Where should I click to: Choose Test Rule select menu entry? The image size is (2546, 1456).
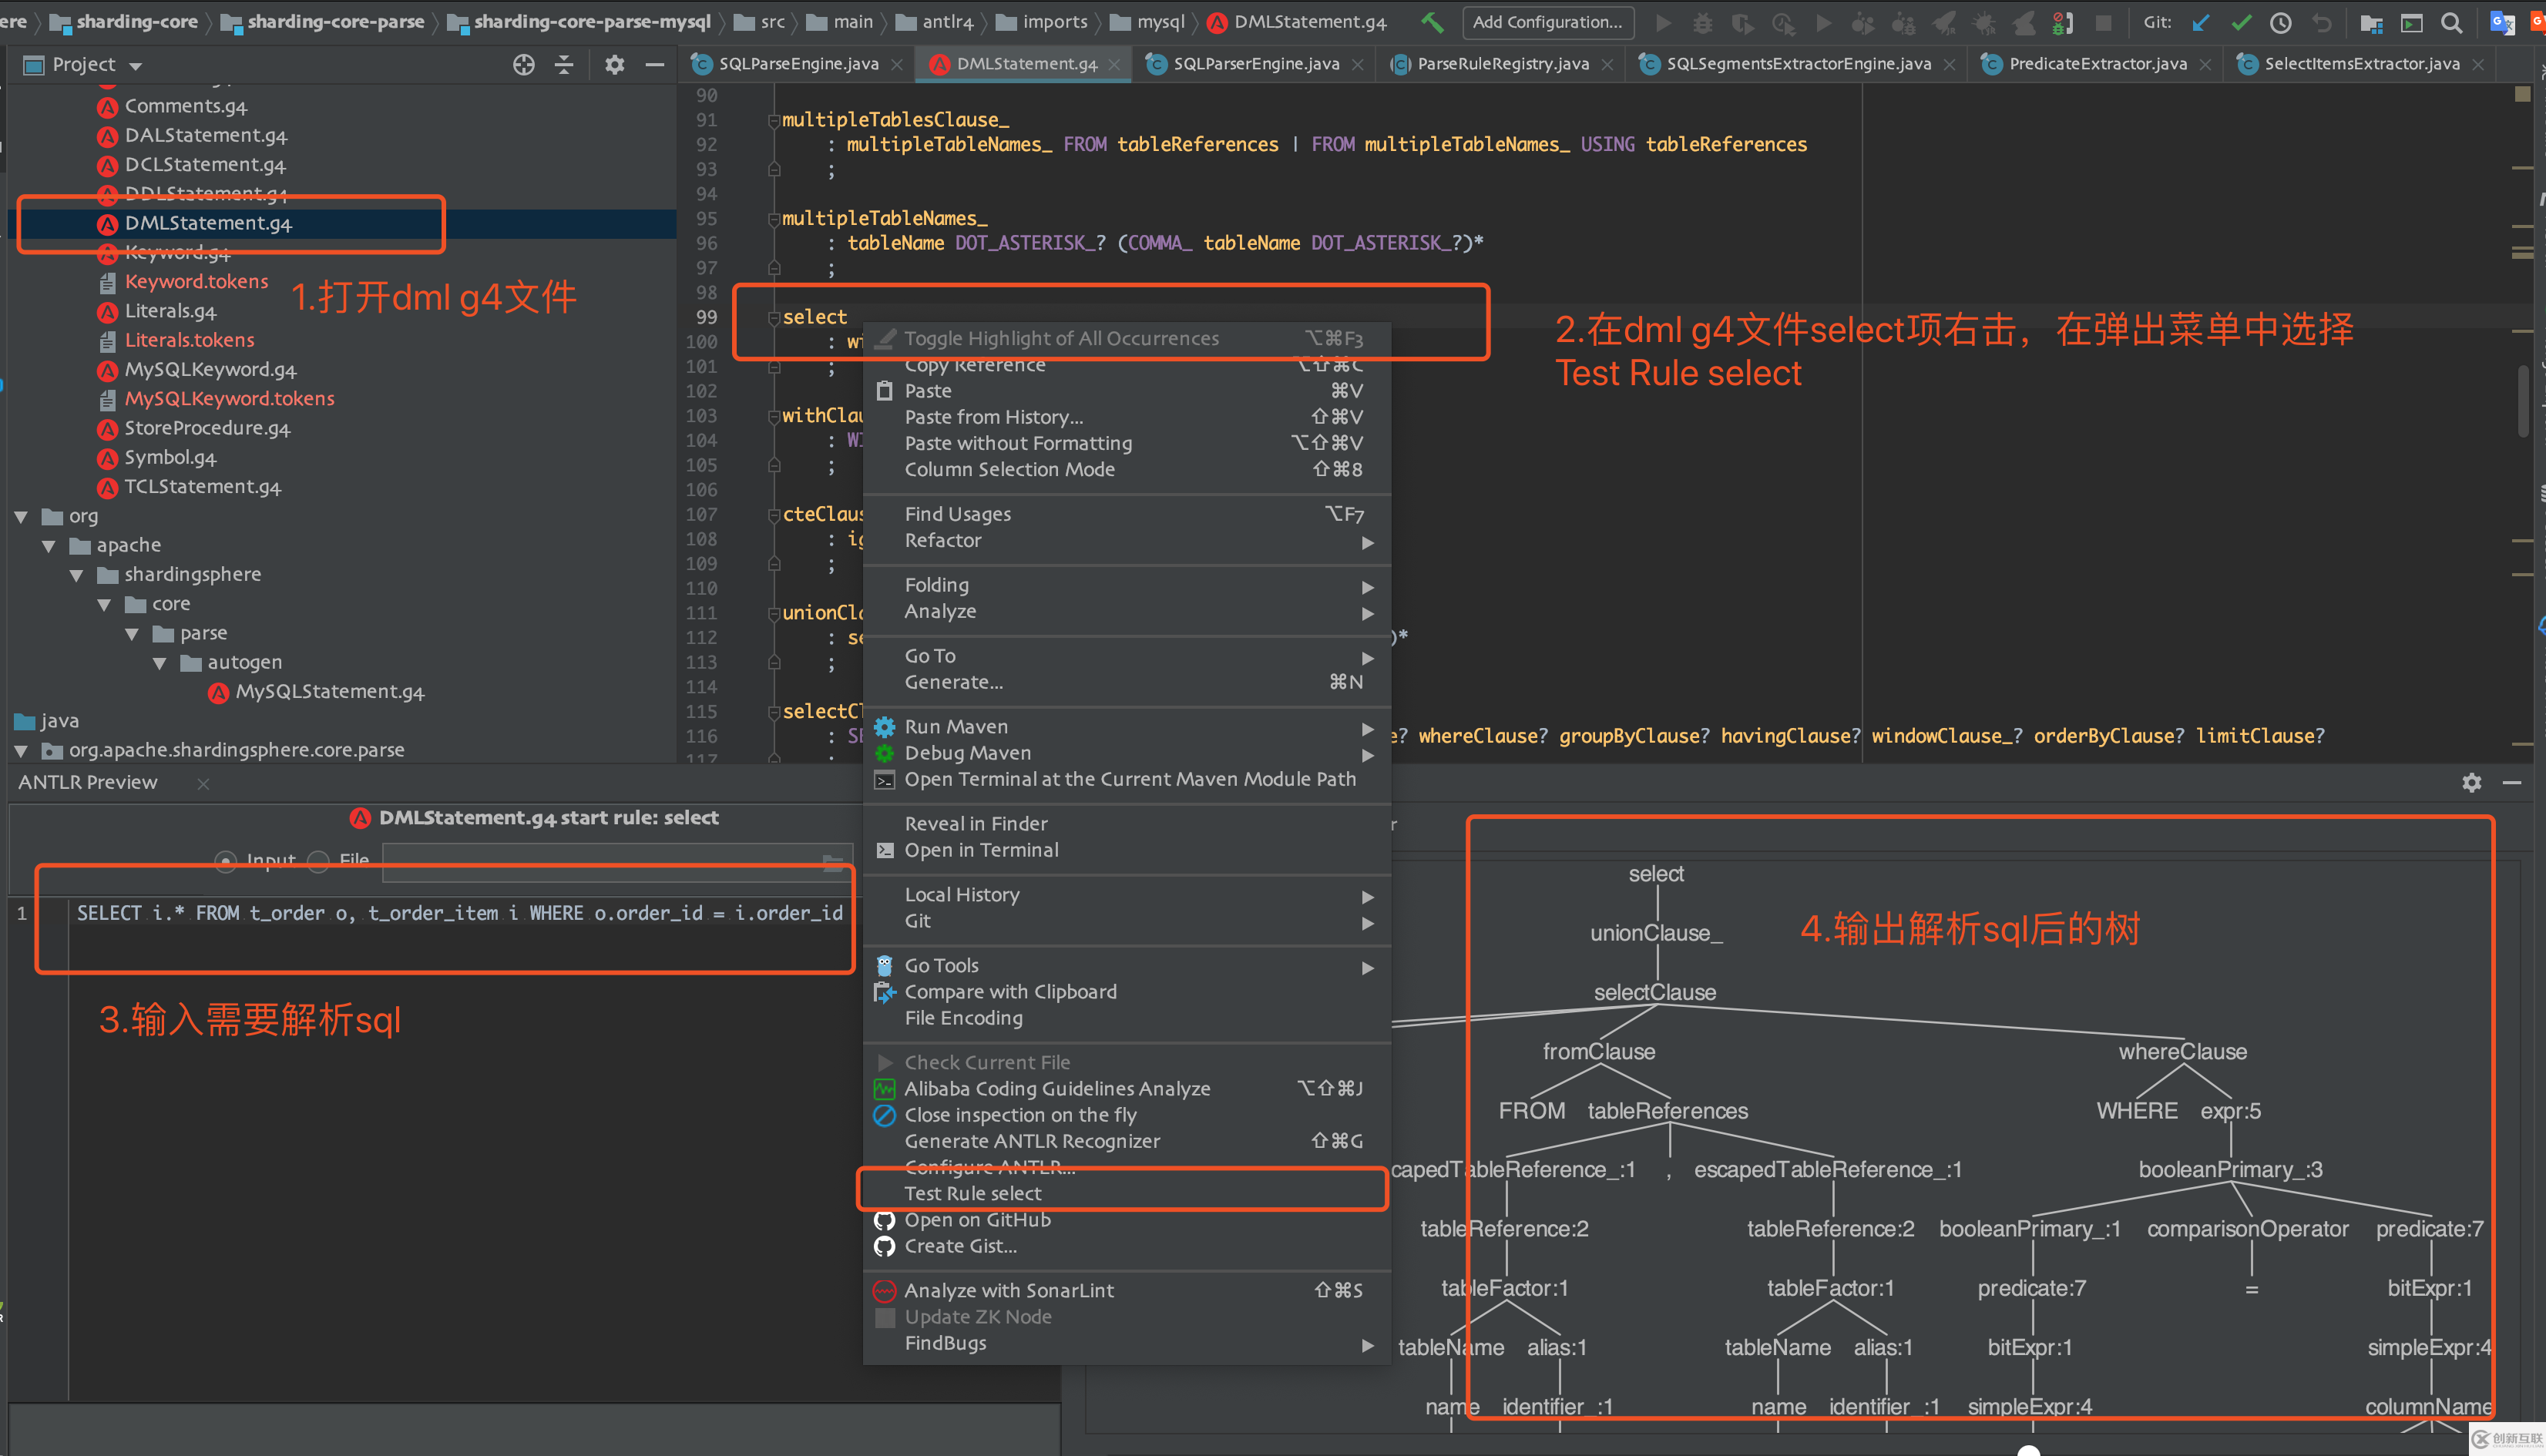click(x=1126, y=1194)
